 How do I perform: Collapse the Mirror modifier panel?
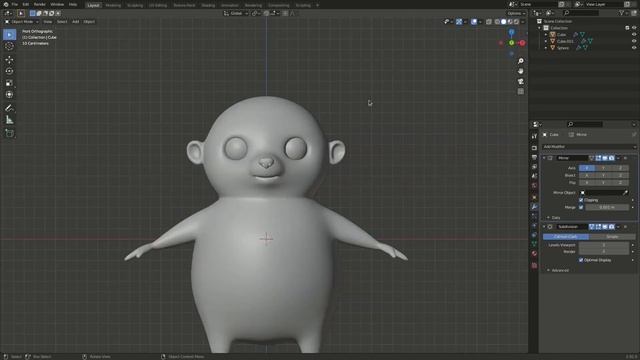544,158
